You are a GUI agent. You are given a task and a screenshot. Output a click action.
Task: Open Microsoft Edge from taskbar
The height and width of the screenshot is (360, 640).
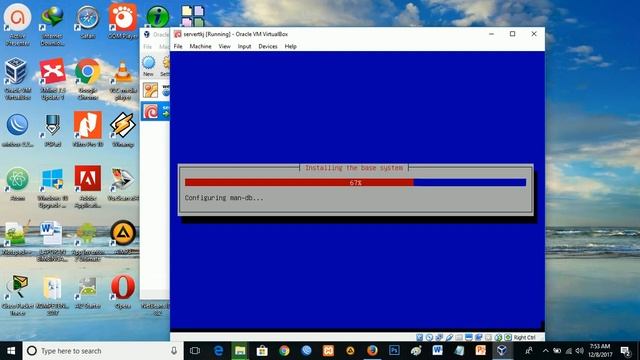(x=218, y=351)
